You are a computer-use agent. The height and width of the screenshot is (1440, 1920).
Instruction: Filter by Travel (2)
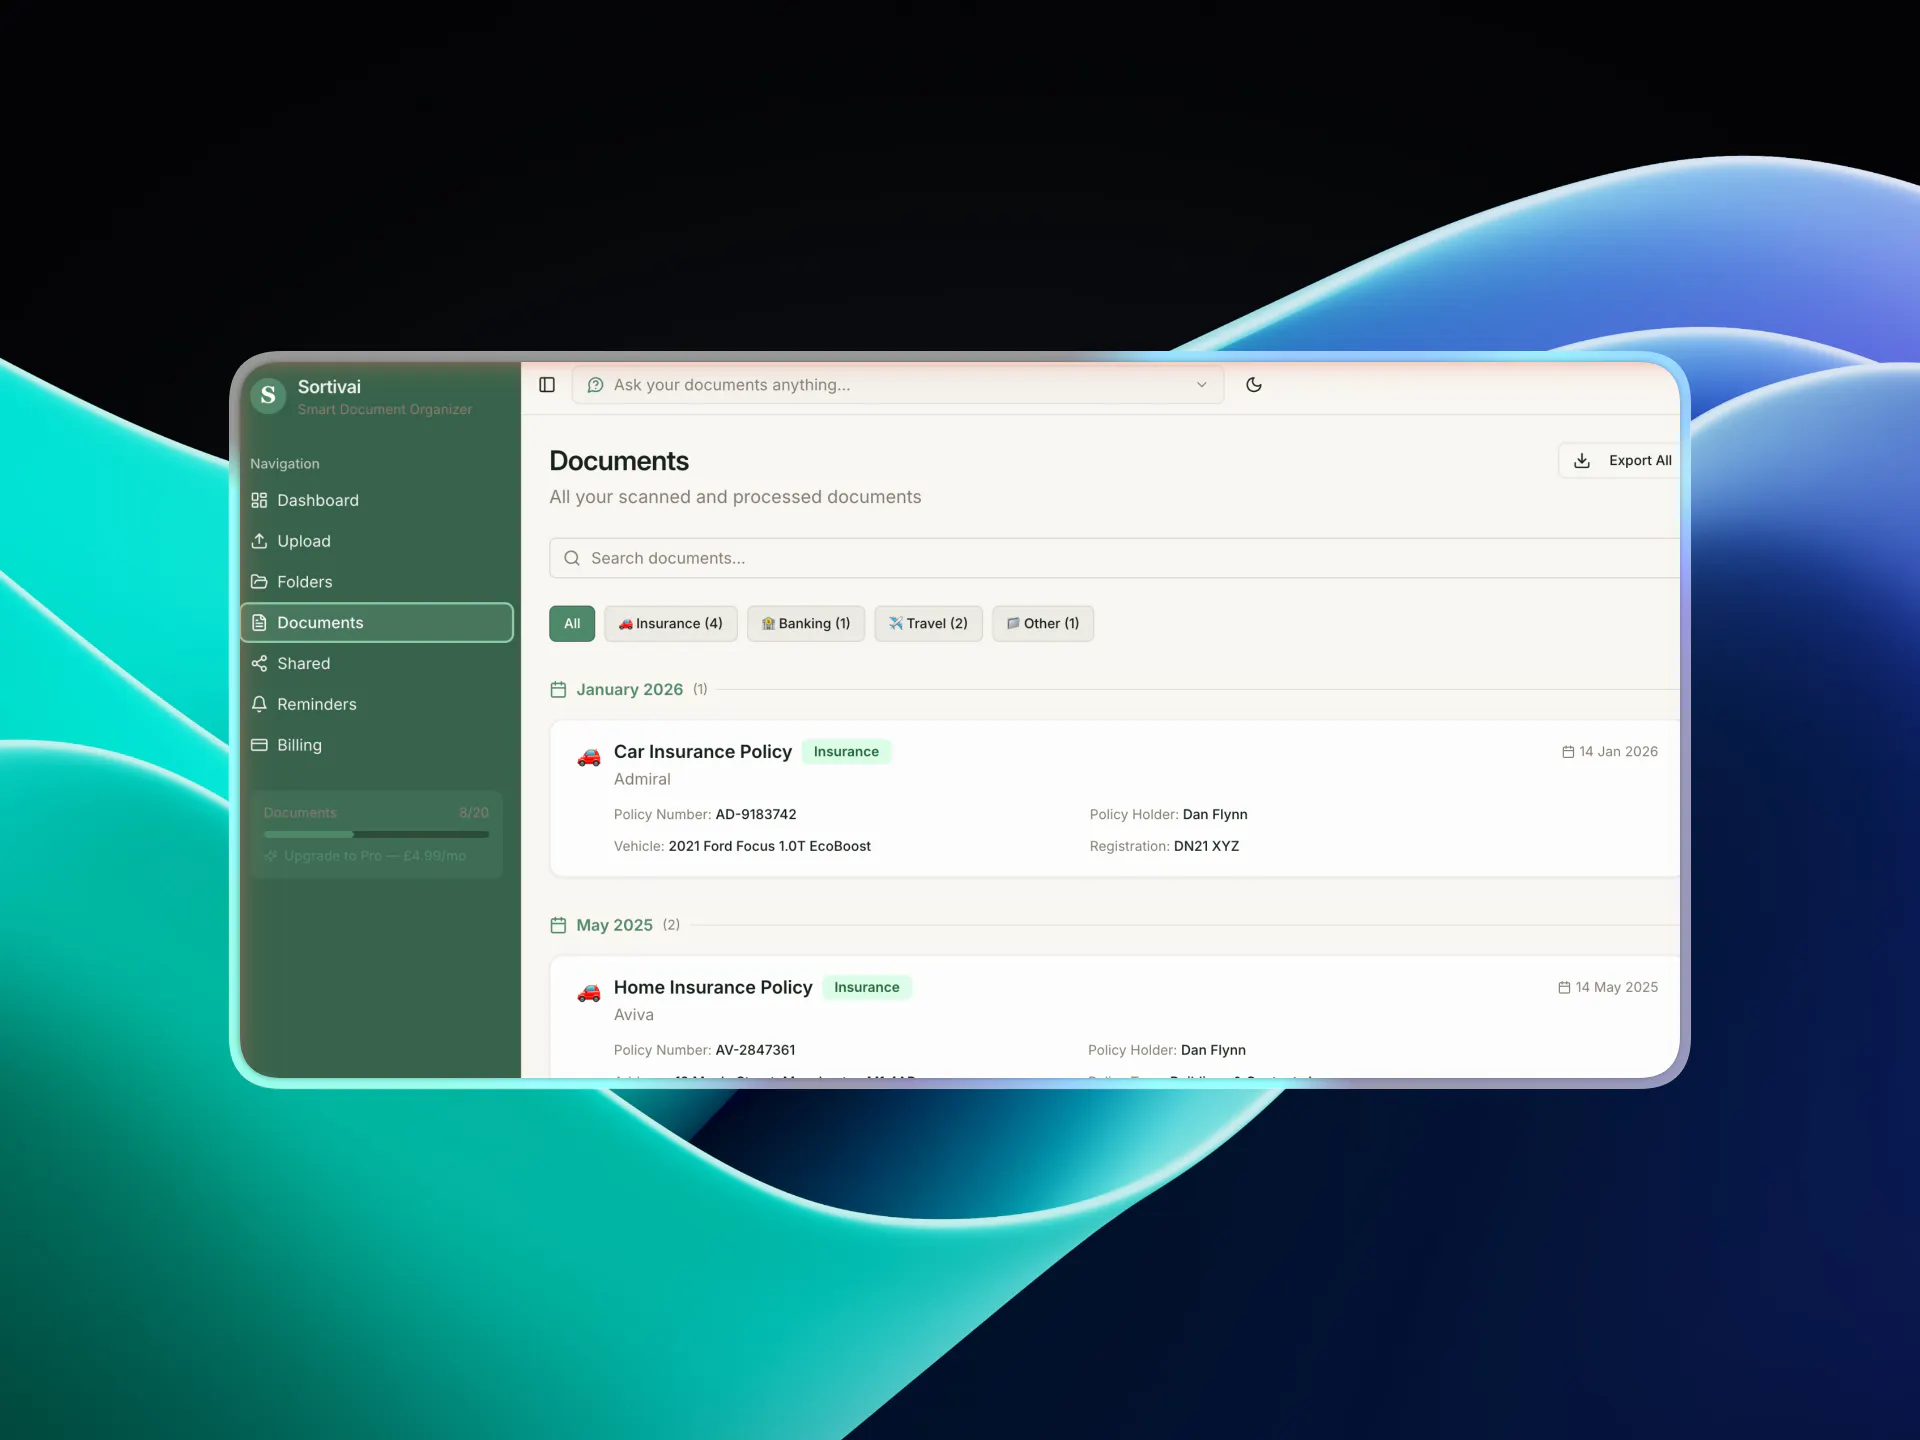(928, 624)
